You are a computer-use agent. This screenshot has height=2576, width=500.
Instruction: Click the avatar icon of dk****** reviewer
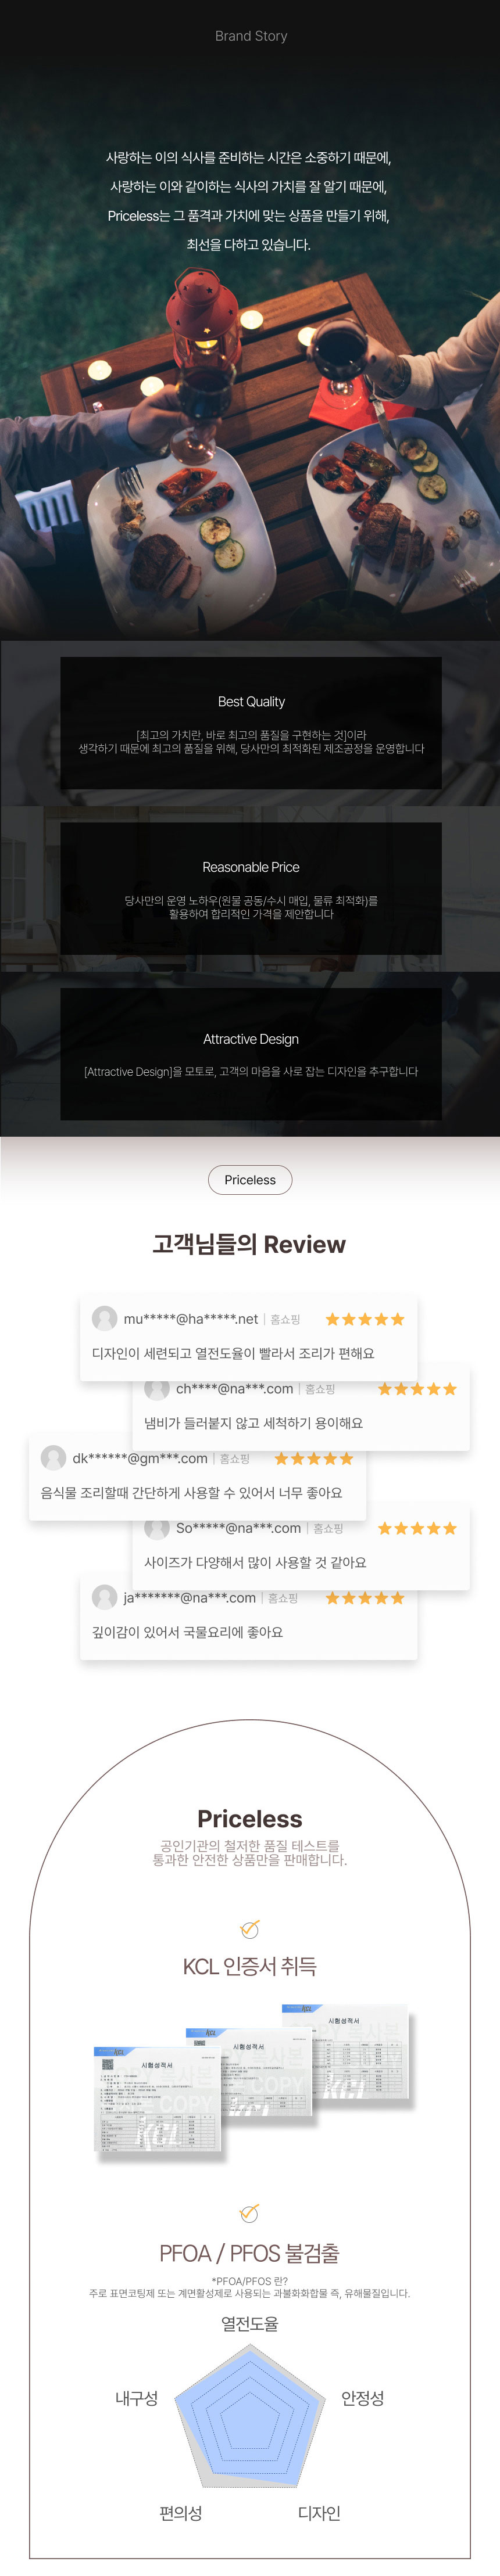[x=53, y=1458]
